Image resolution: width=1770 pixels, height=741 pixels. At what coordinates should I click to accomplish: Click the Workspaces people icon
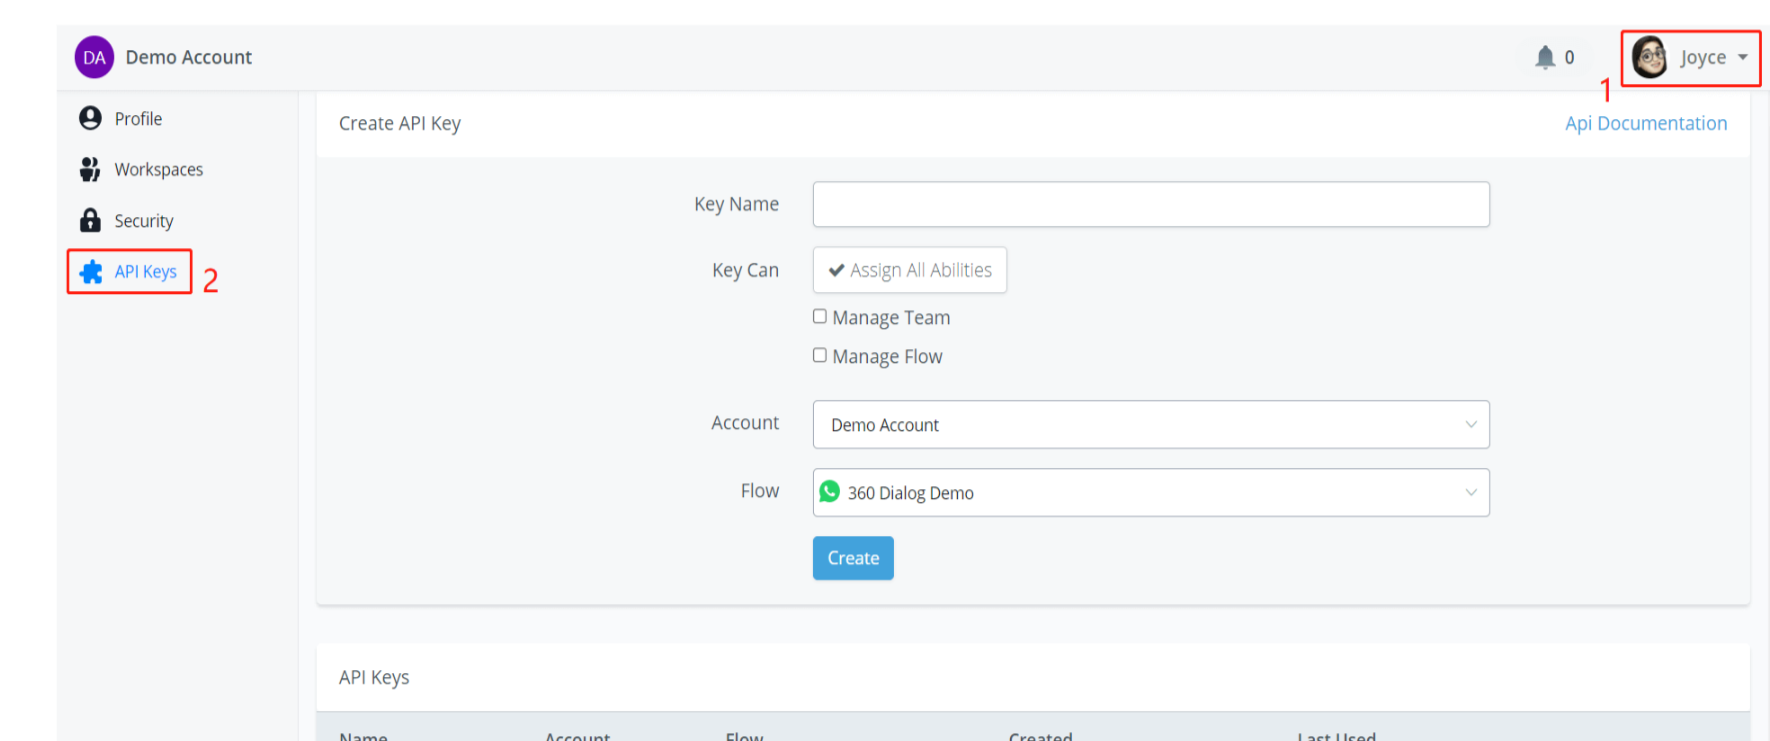[x=90, y=170]
